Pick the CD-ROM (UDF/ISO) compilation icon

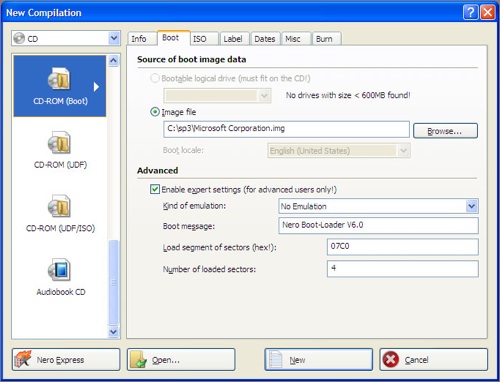(60, 213)
